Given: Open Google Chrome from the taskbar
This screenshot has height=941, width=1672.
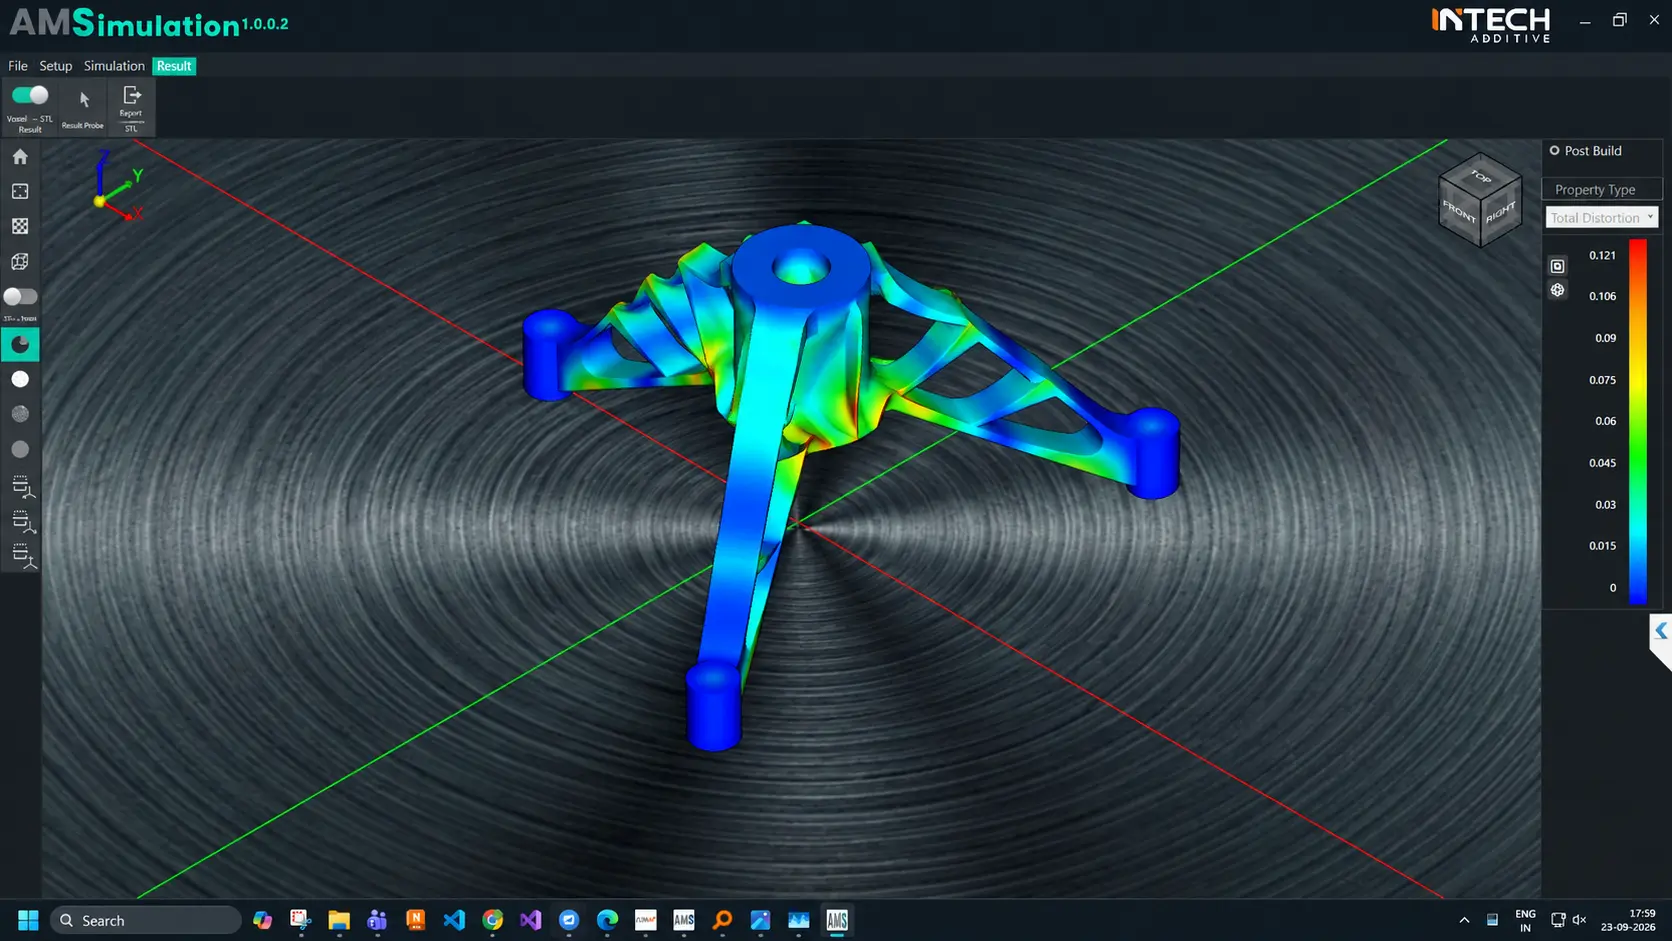Looking at the screenshot, I should coord(492,920).
